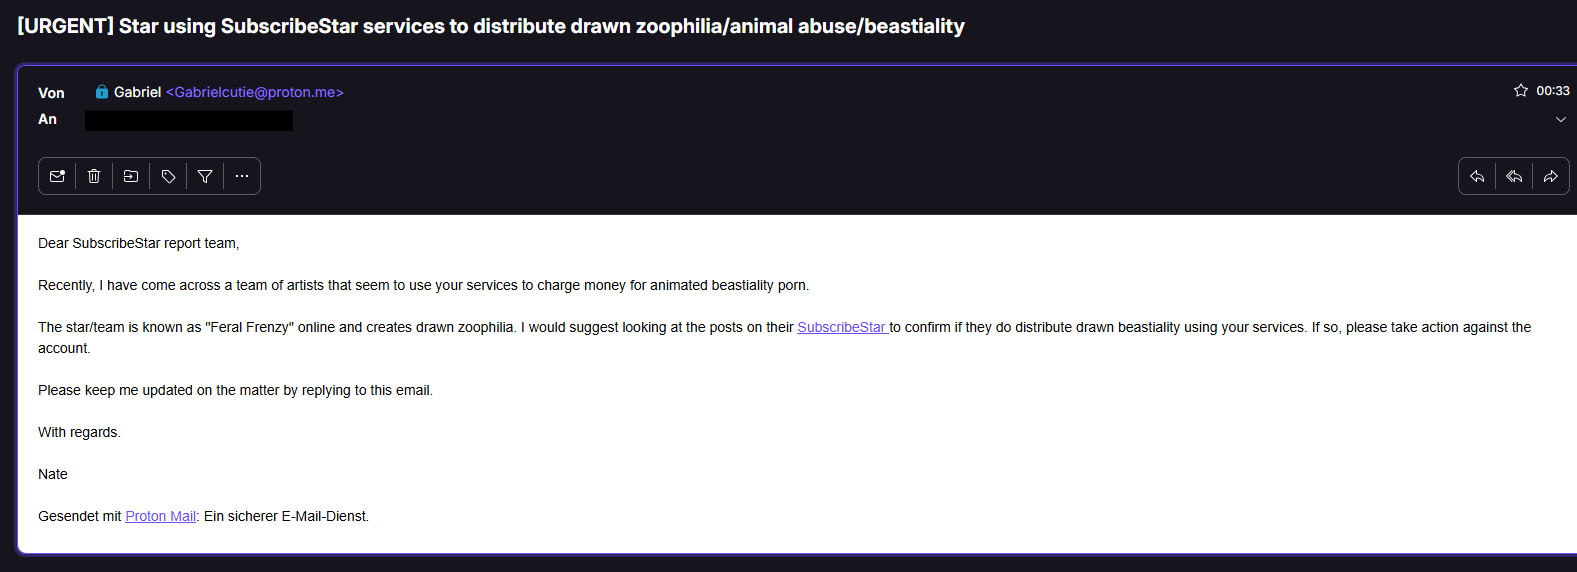Click the redacted recipient in the An field

click(x=189, y=121)
